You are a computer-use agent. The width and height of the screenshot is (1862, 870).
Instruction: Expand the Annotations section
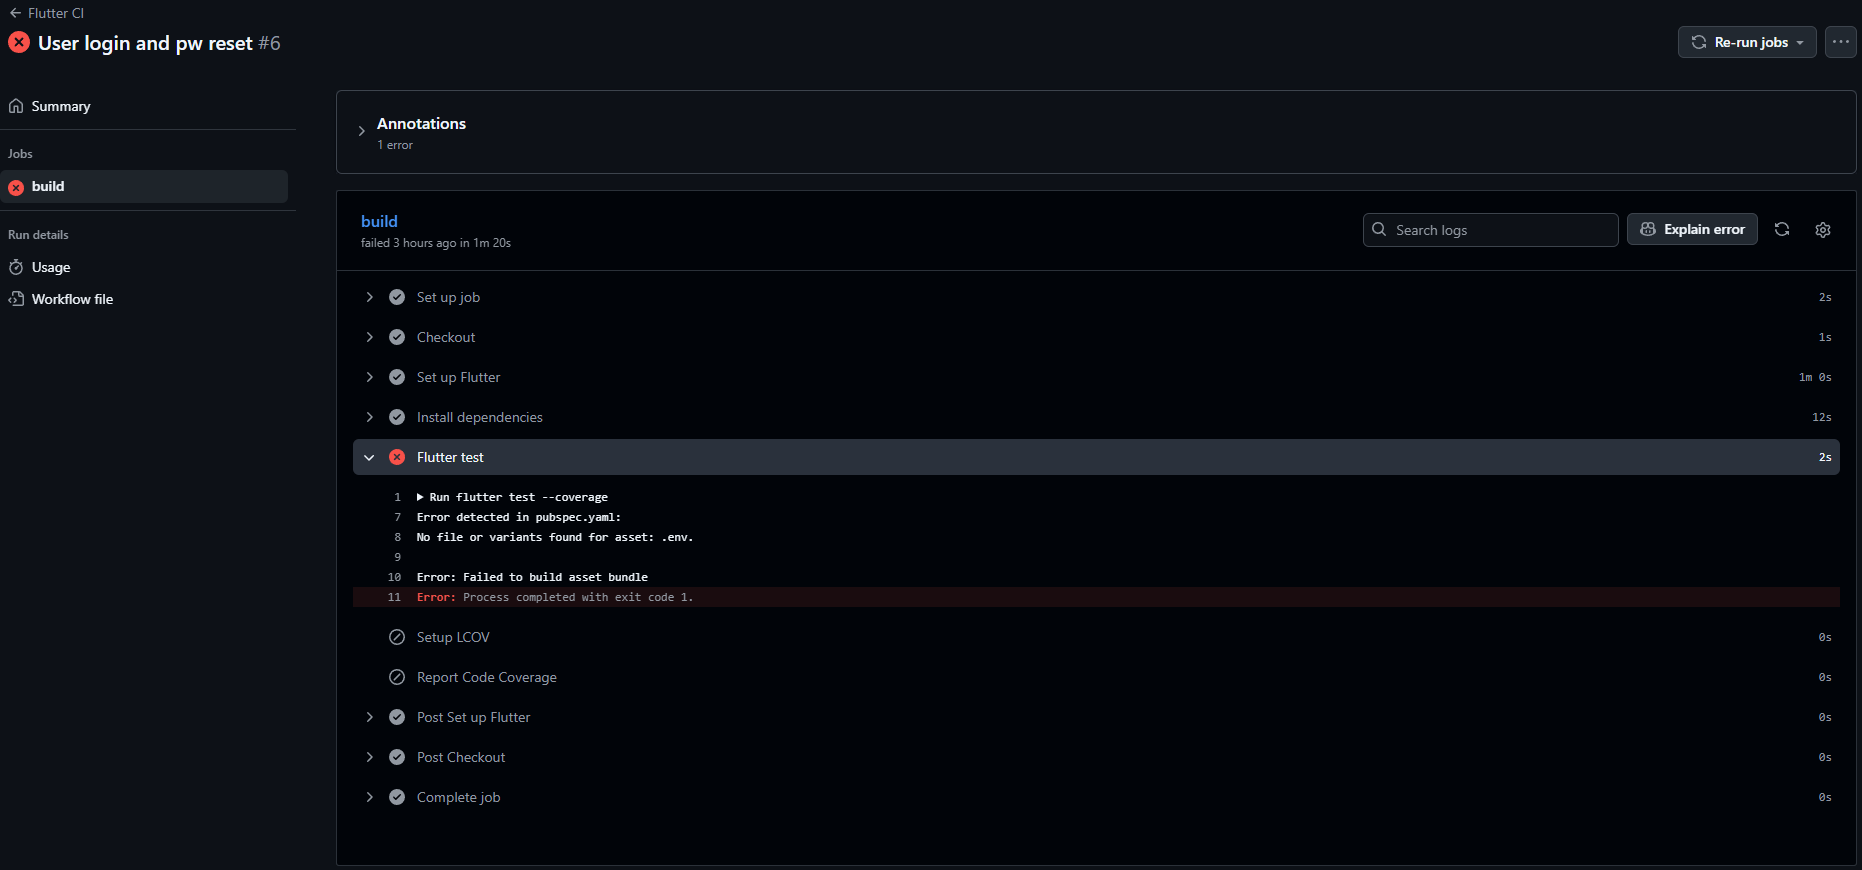tap(361, 131)
